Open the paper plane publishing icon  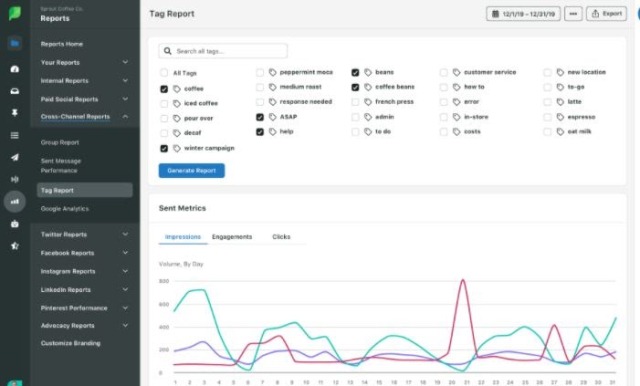coord(15,157)
